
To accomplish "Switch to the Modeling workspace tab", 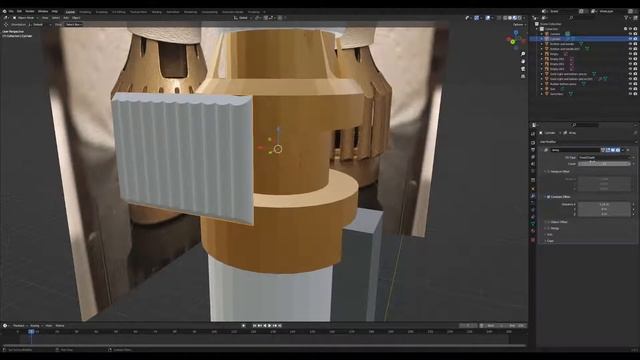I will pos(85,12).
